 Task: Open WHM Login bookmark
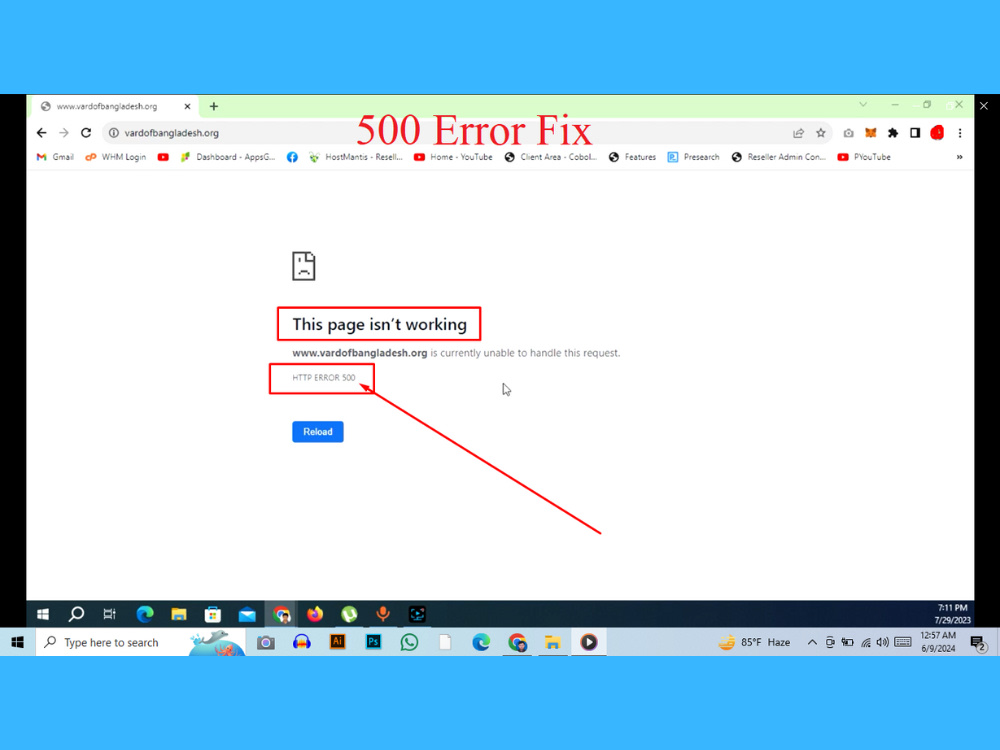pos(115,157)
